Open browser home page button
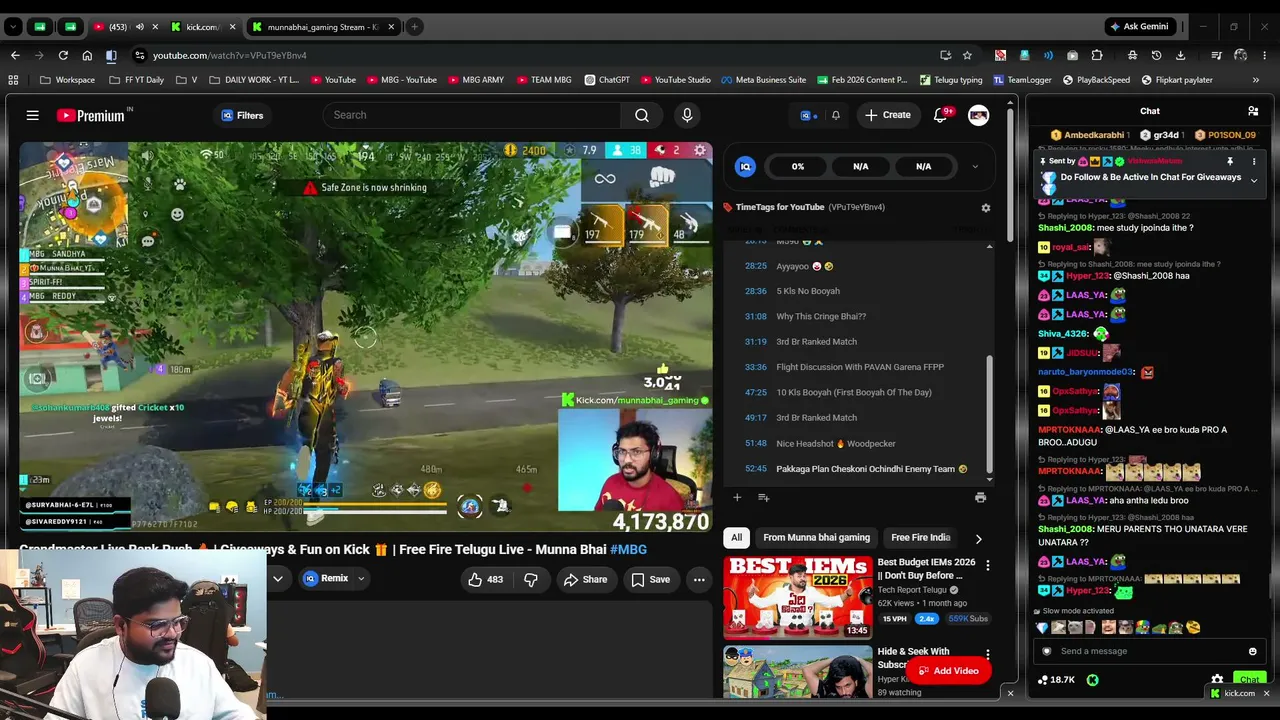 (87, 55)
